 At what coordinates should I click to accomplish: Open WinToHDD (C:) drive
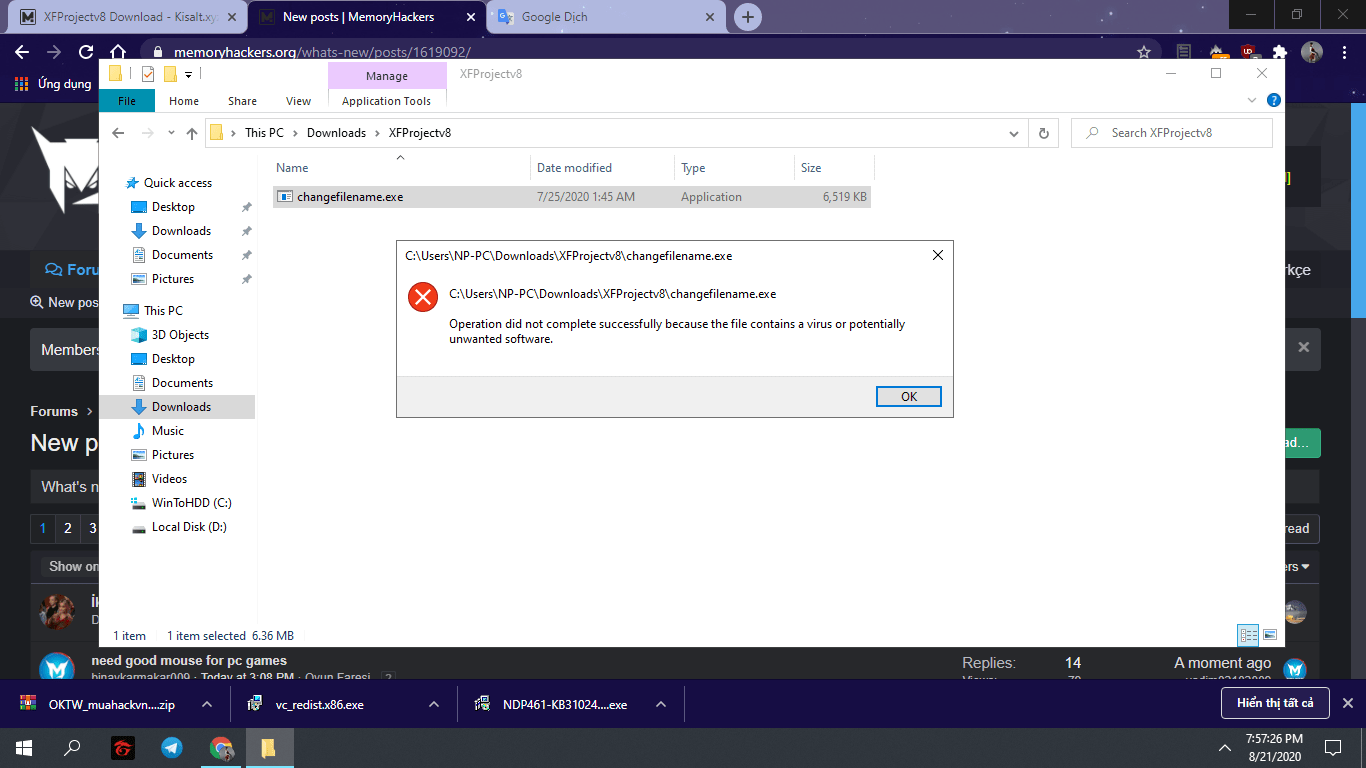coord(191,503)
